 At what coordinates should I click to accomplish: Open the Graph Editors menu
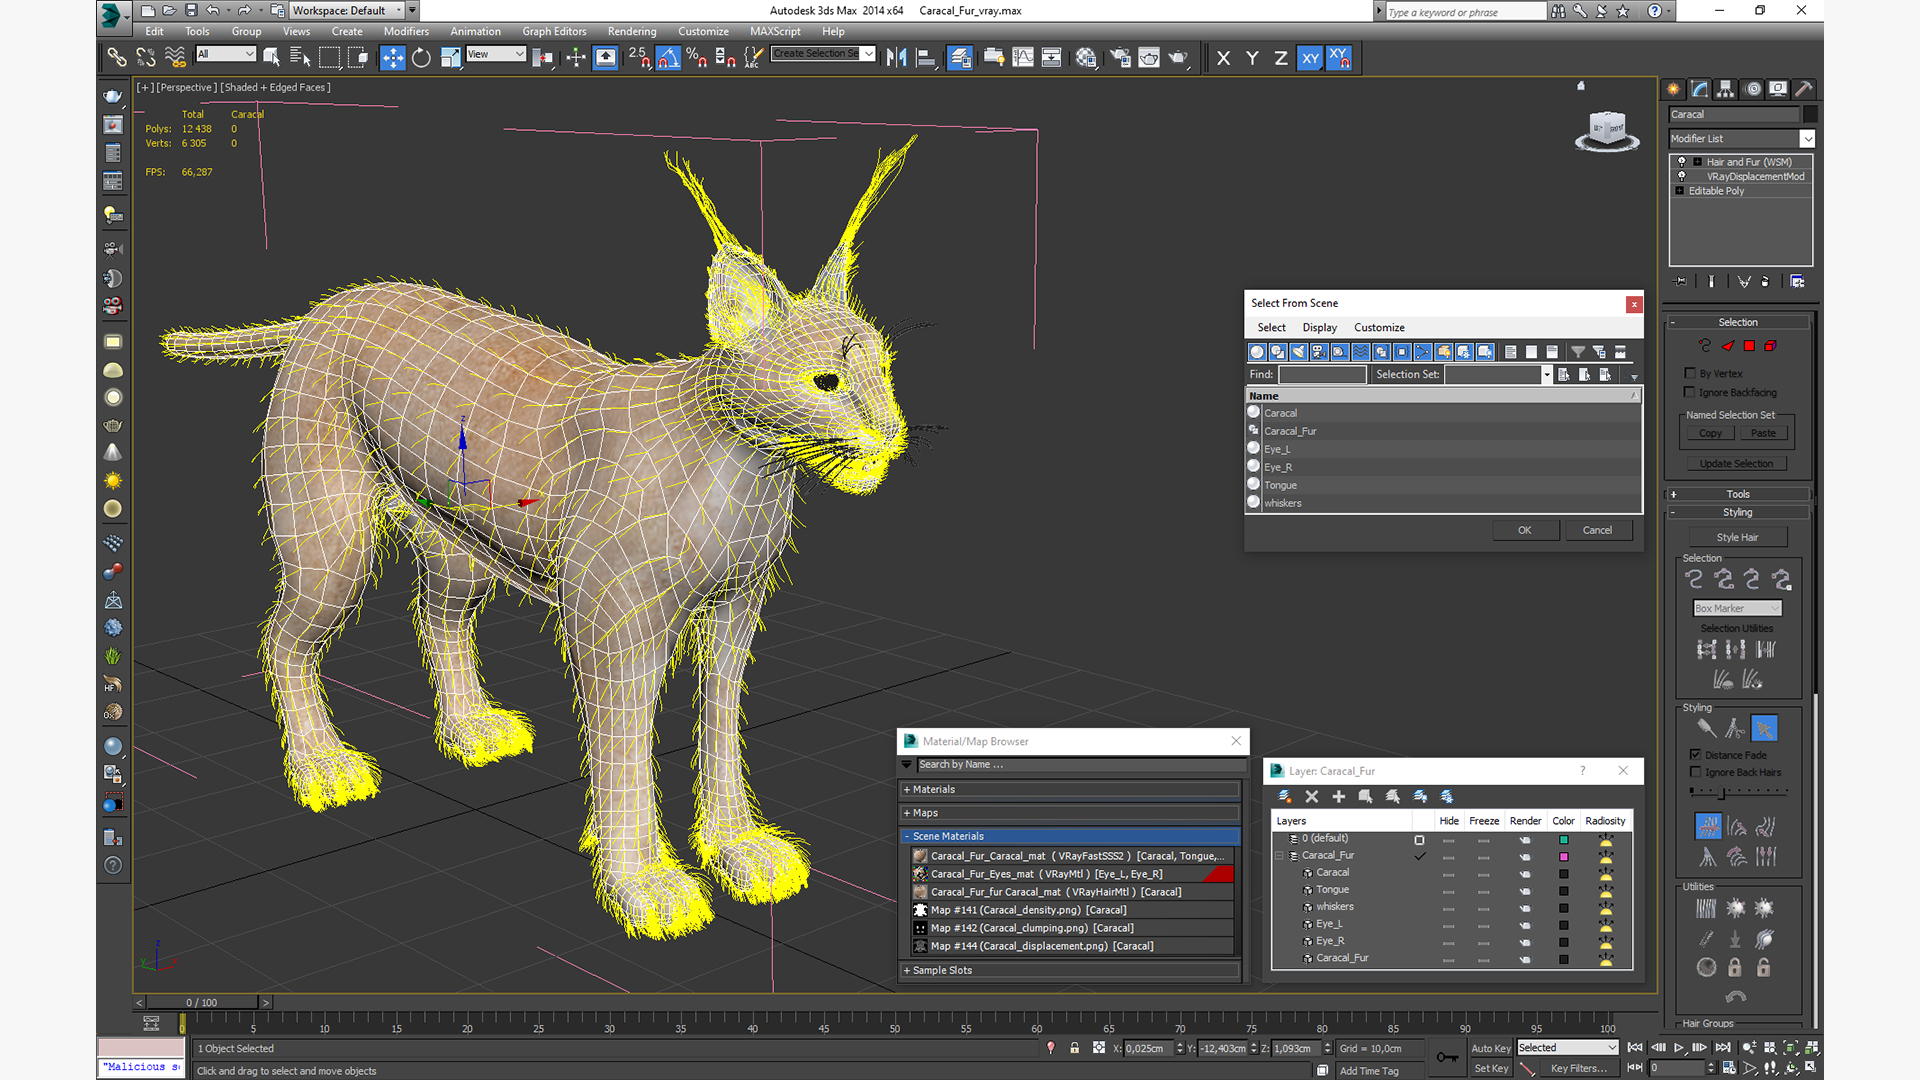point(554,31)
